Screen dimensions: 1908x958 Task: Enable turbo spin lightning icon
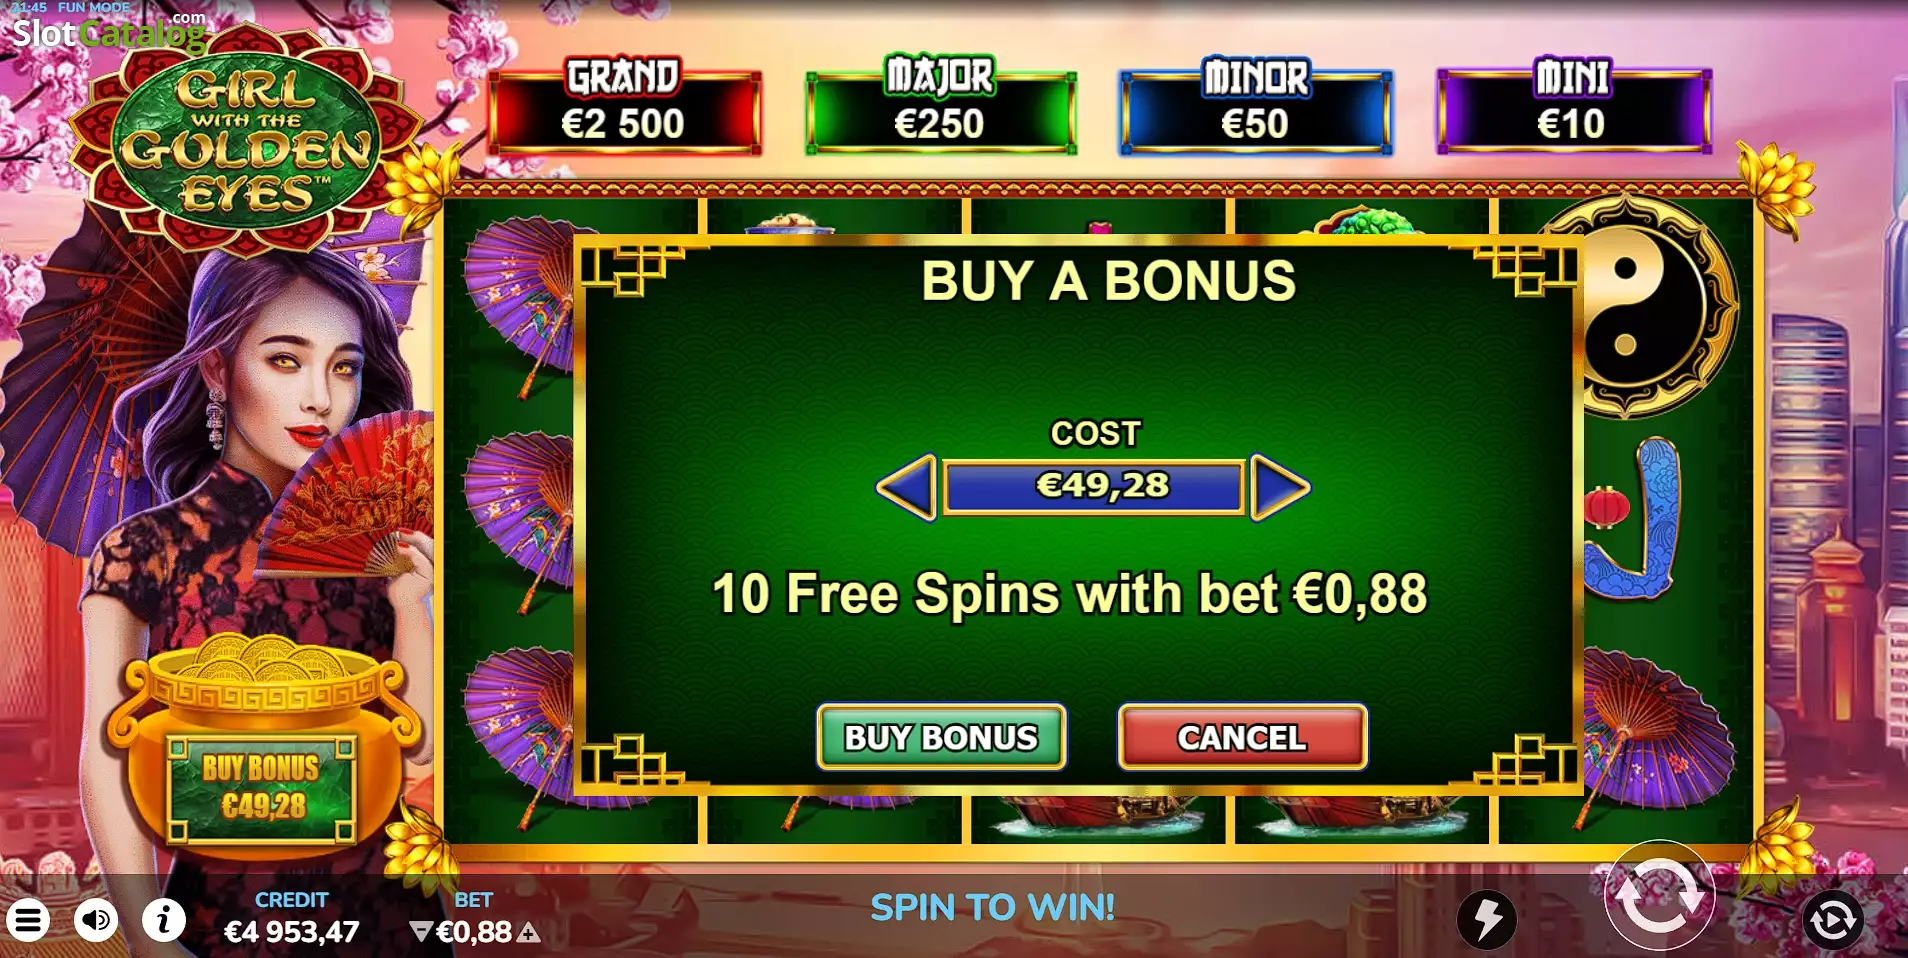pos(1486,919)
